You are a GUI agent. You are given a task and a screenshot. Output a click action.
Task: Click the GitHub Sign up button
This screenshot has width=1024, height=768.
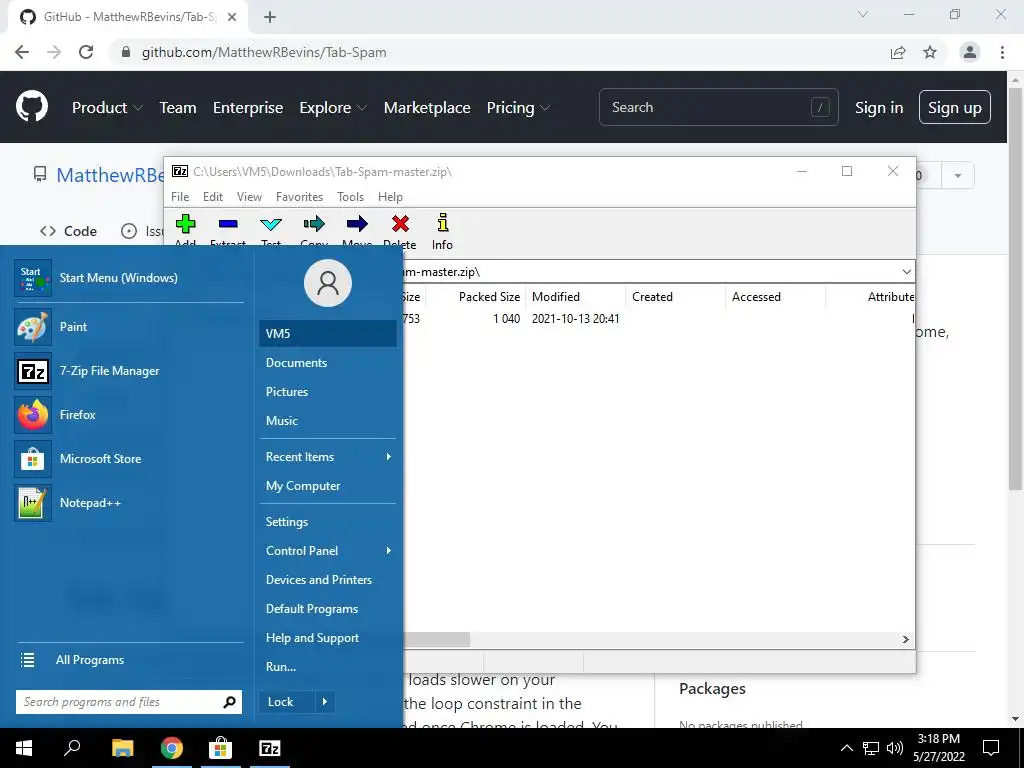[x=955, y=107]
